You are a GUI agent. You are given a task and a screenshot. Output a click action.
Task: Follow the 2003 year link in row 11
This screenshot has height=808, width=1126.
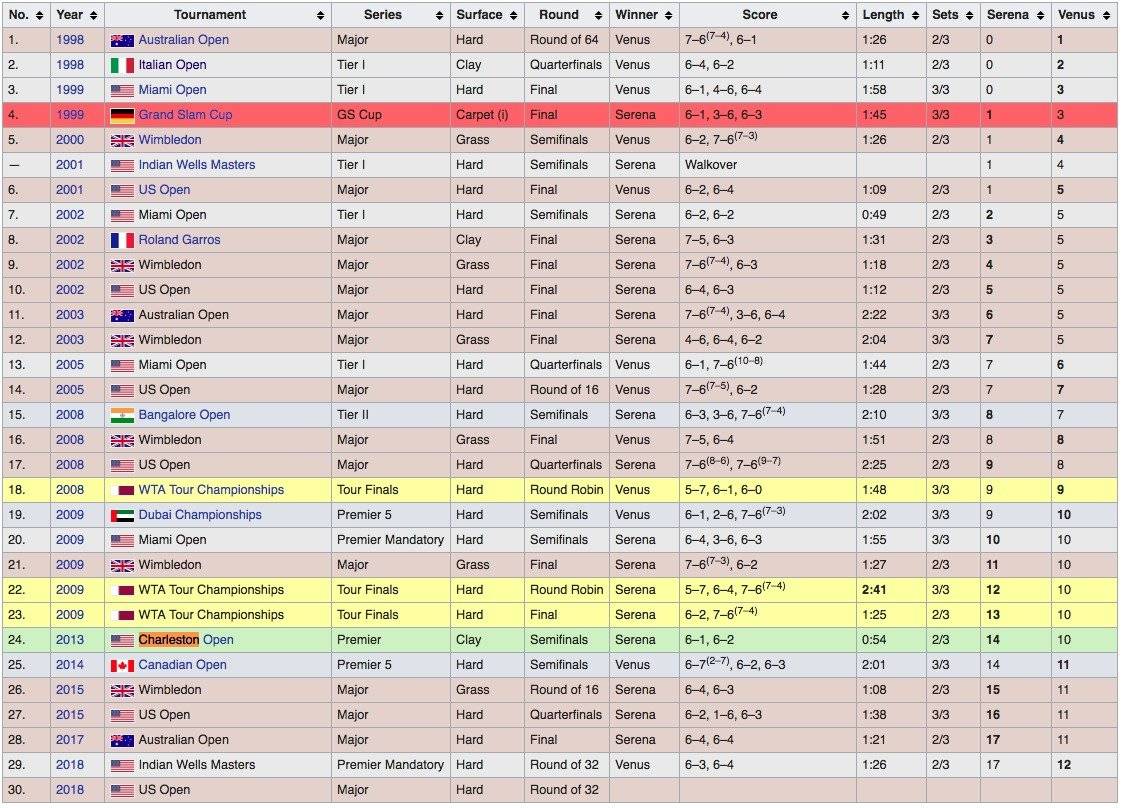click(70, 315)
